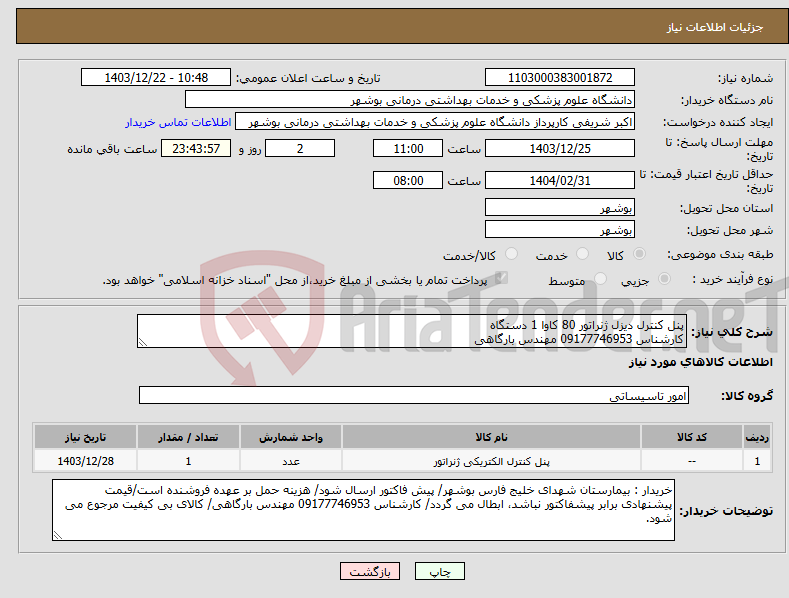
Task: Toggle the Islamic treasury payment checkbox
Action: pyautogui.click(x=501, y=278)
